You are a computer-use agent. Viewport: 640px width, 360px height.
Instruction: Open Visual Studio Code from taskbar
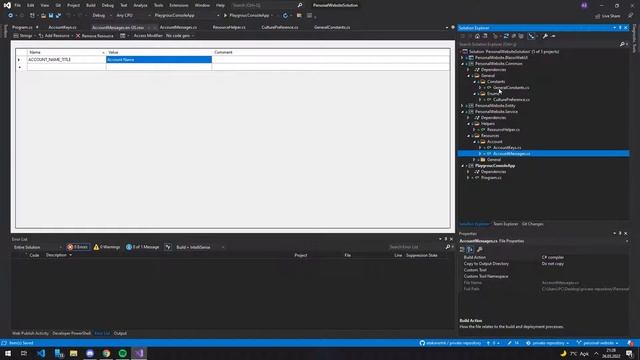coord(41,353)
